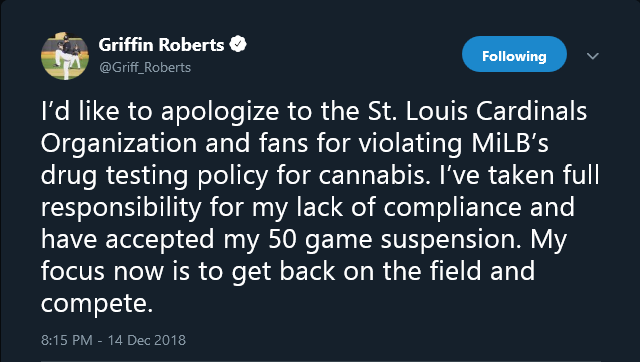640x362 pixels.
Task: Click the date 14 Dec 2018
Action: click(147, 340)
